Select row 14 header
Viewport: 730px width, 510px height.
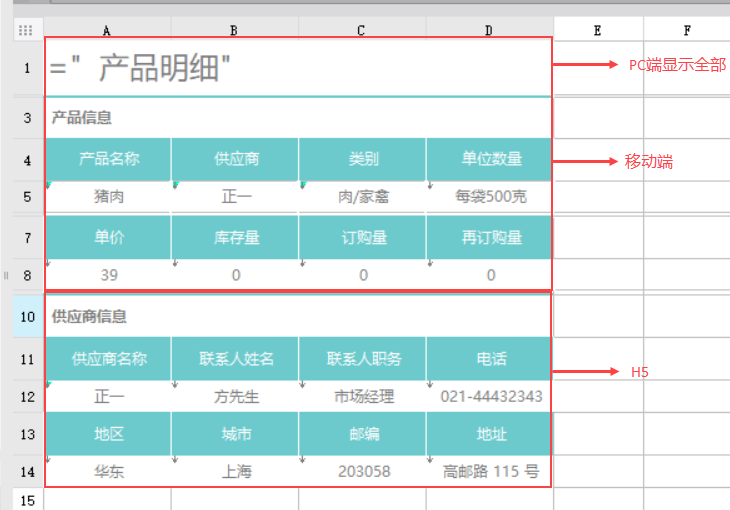tap(27, 471)
